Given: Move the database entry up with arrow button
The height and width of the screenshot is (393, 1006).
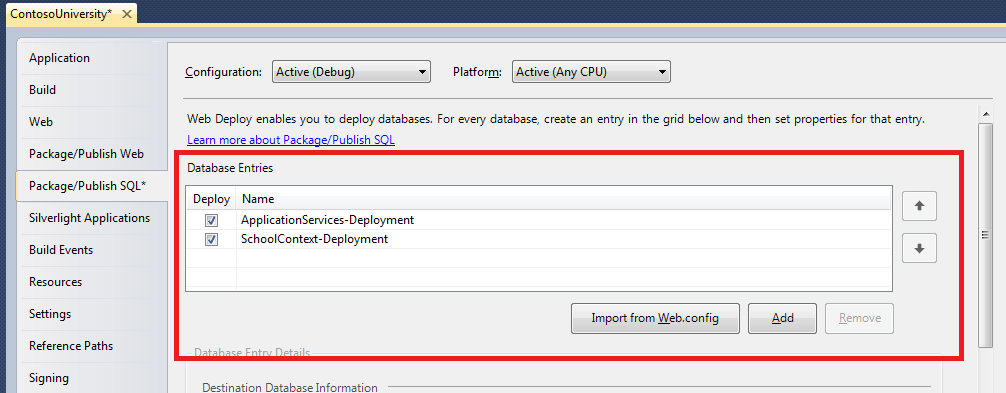Looking at the screenshot, I should [x=919, y=206].
